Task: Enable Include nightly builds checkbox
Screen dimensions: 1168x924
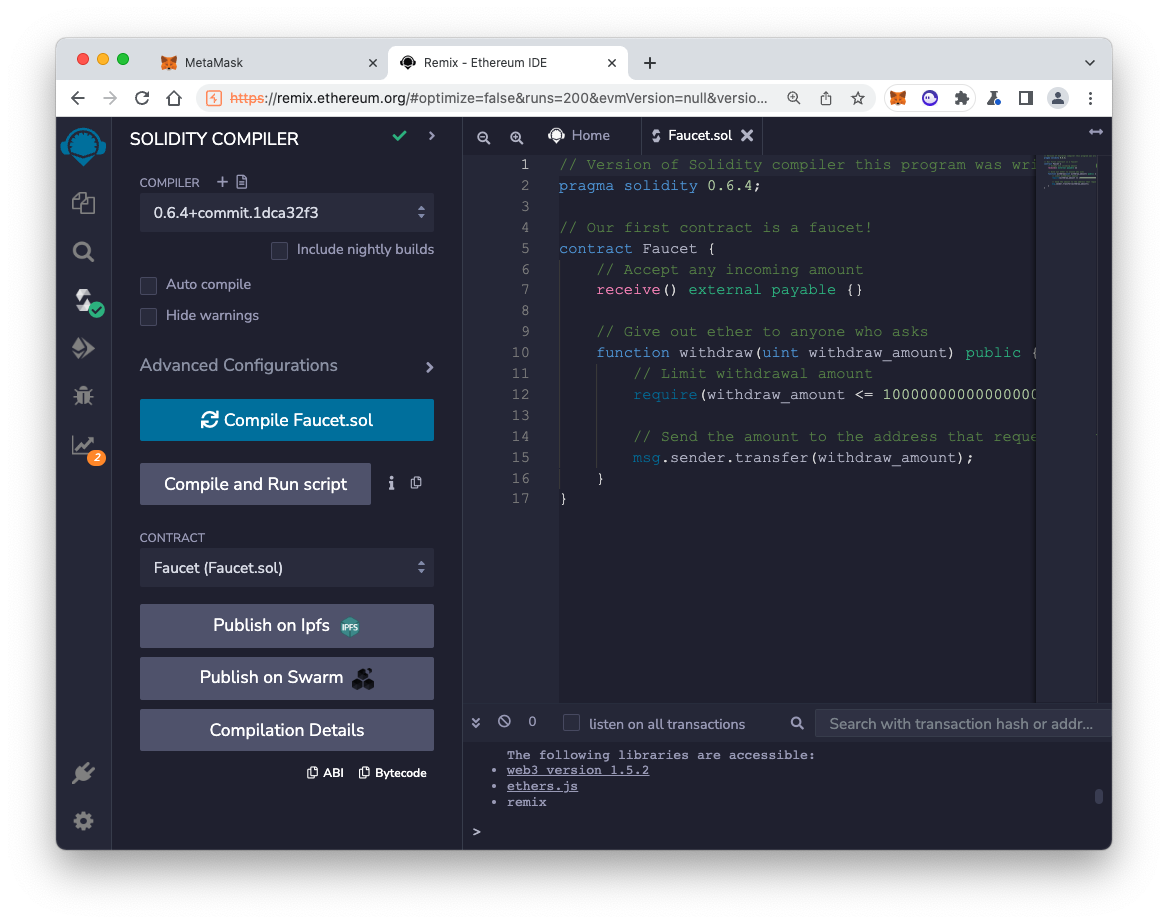Action: pos(280,250)
